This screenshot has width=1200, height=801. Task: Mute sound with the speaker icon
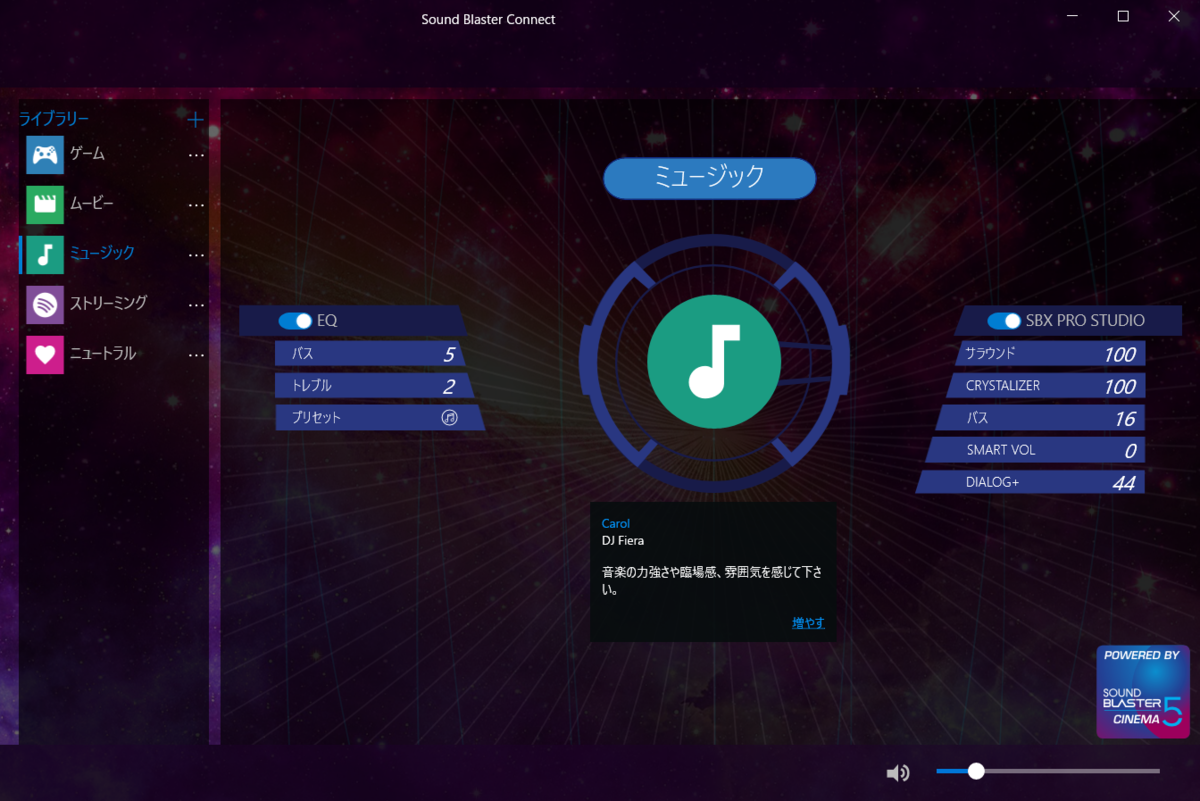pos(898,772)
